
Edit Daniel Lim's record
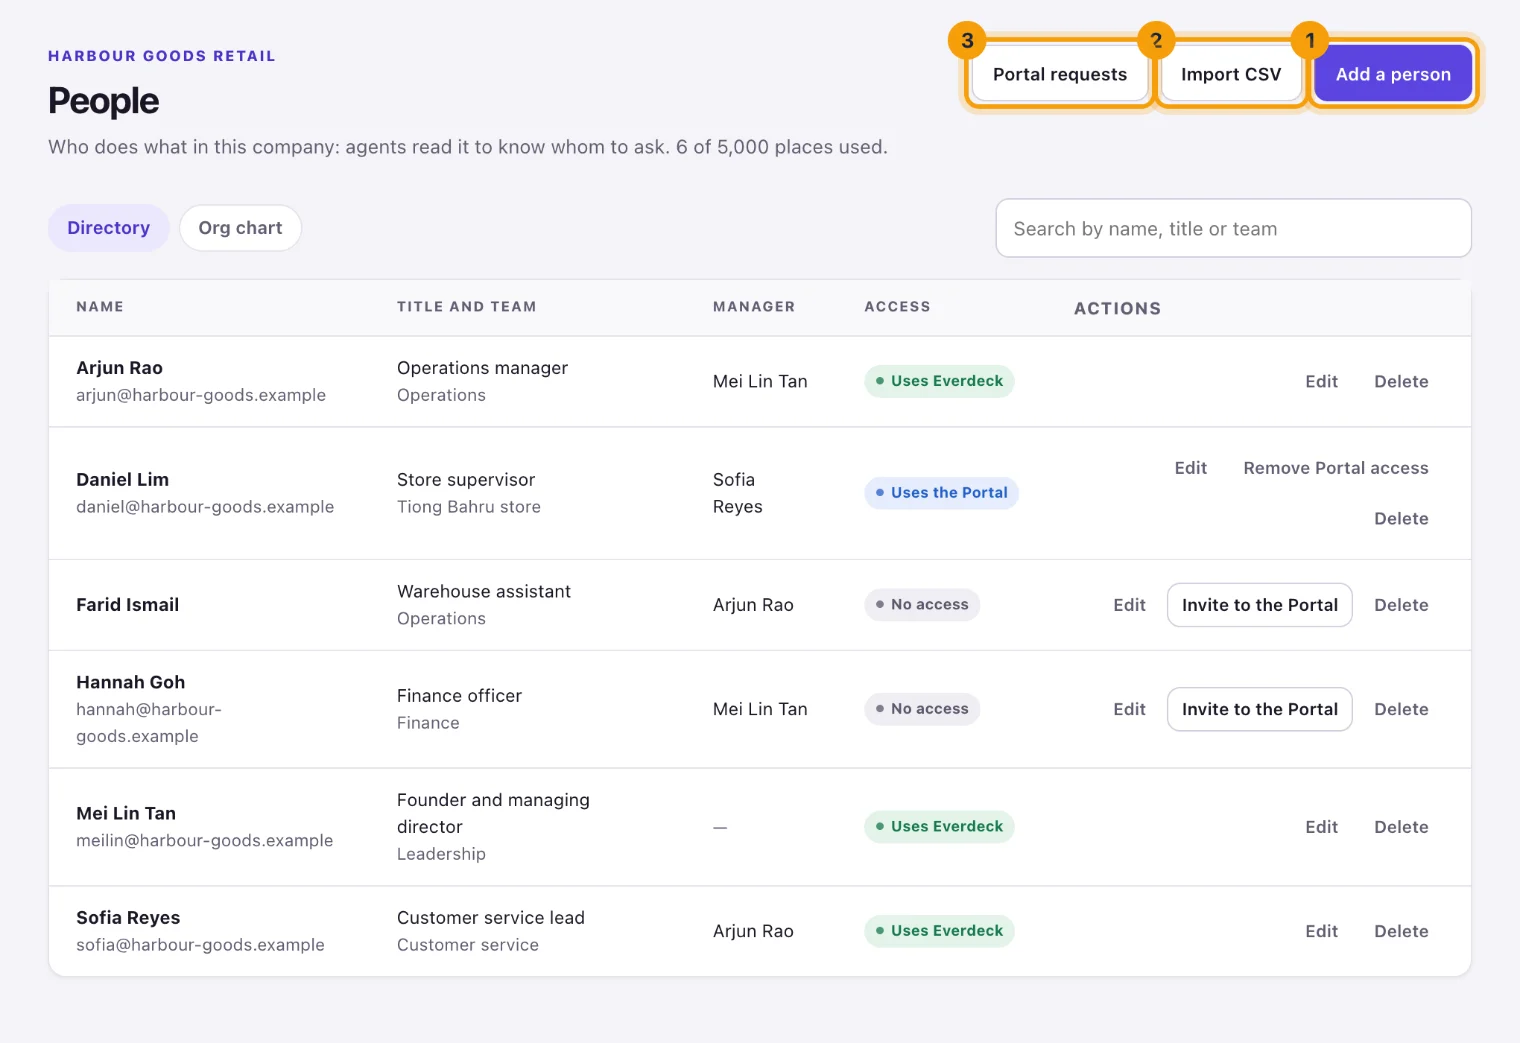pyautogui.click(x=1190, y=468)
